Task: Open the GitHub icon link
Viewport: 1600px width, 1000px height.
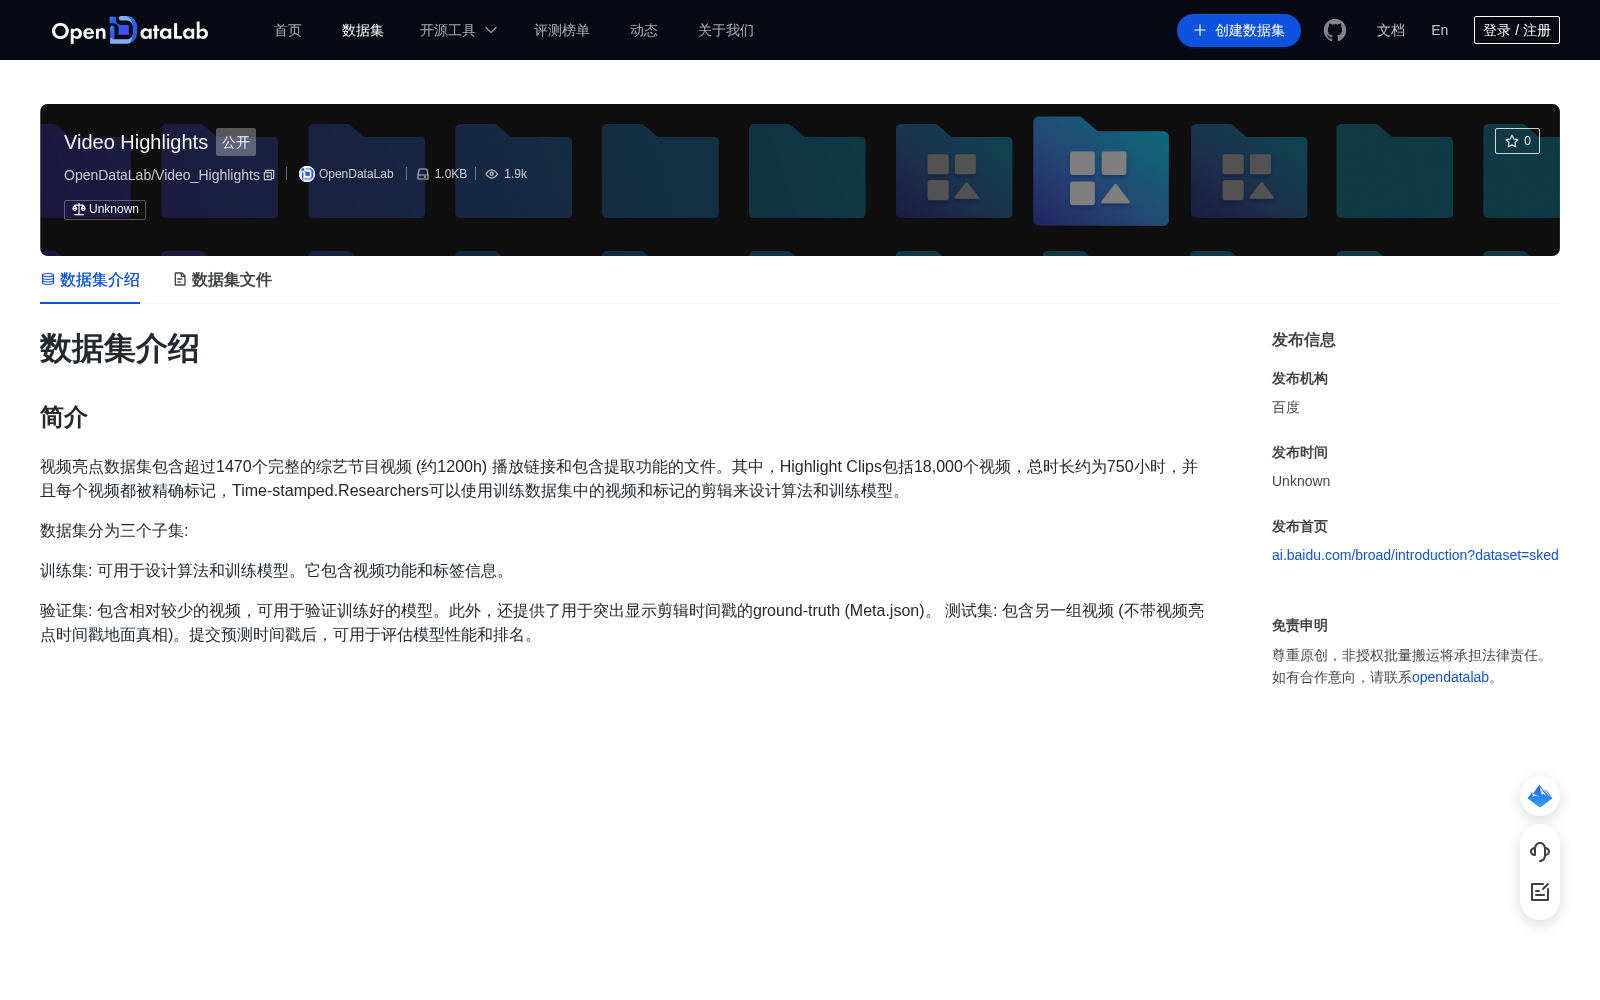Action: [x=1335, y=30]
